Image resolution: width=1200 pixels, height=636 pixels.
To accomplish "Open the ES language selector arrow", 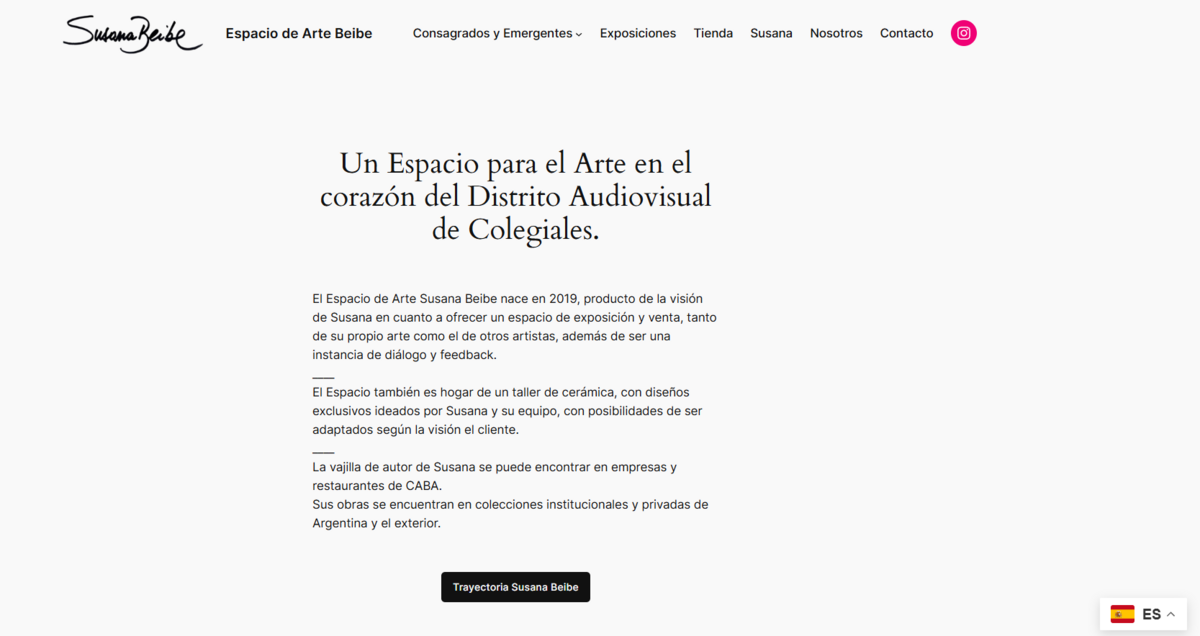I will 1171,615.
